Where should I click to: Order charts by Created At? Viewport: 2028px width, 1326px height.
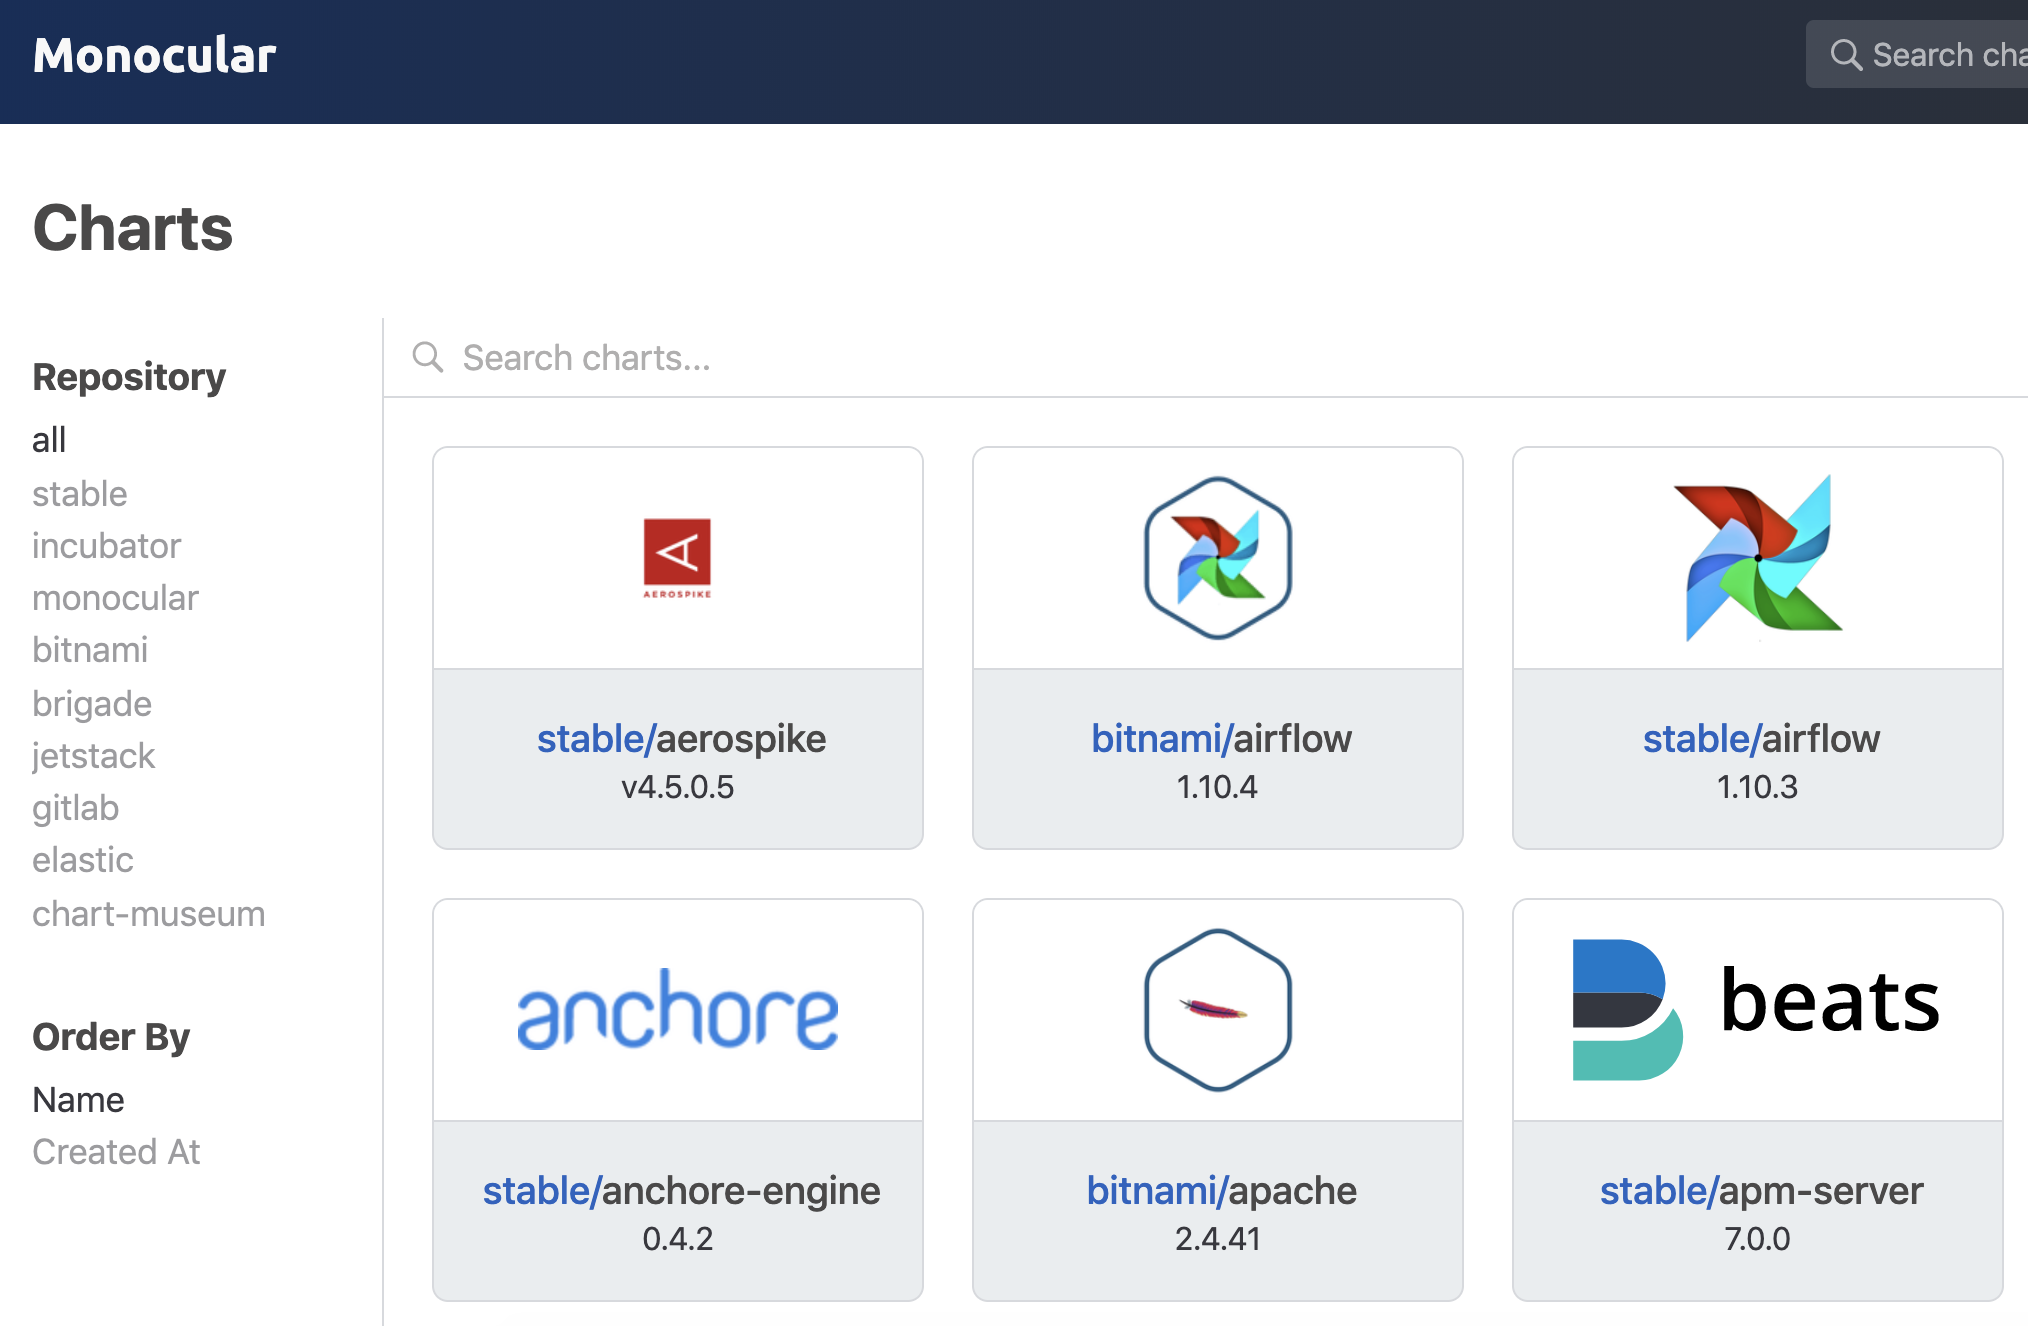(116, 1152)
